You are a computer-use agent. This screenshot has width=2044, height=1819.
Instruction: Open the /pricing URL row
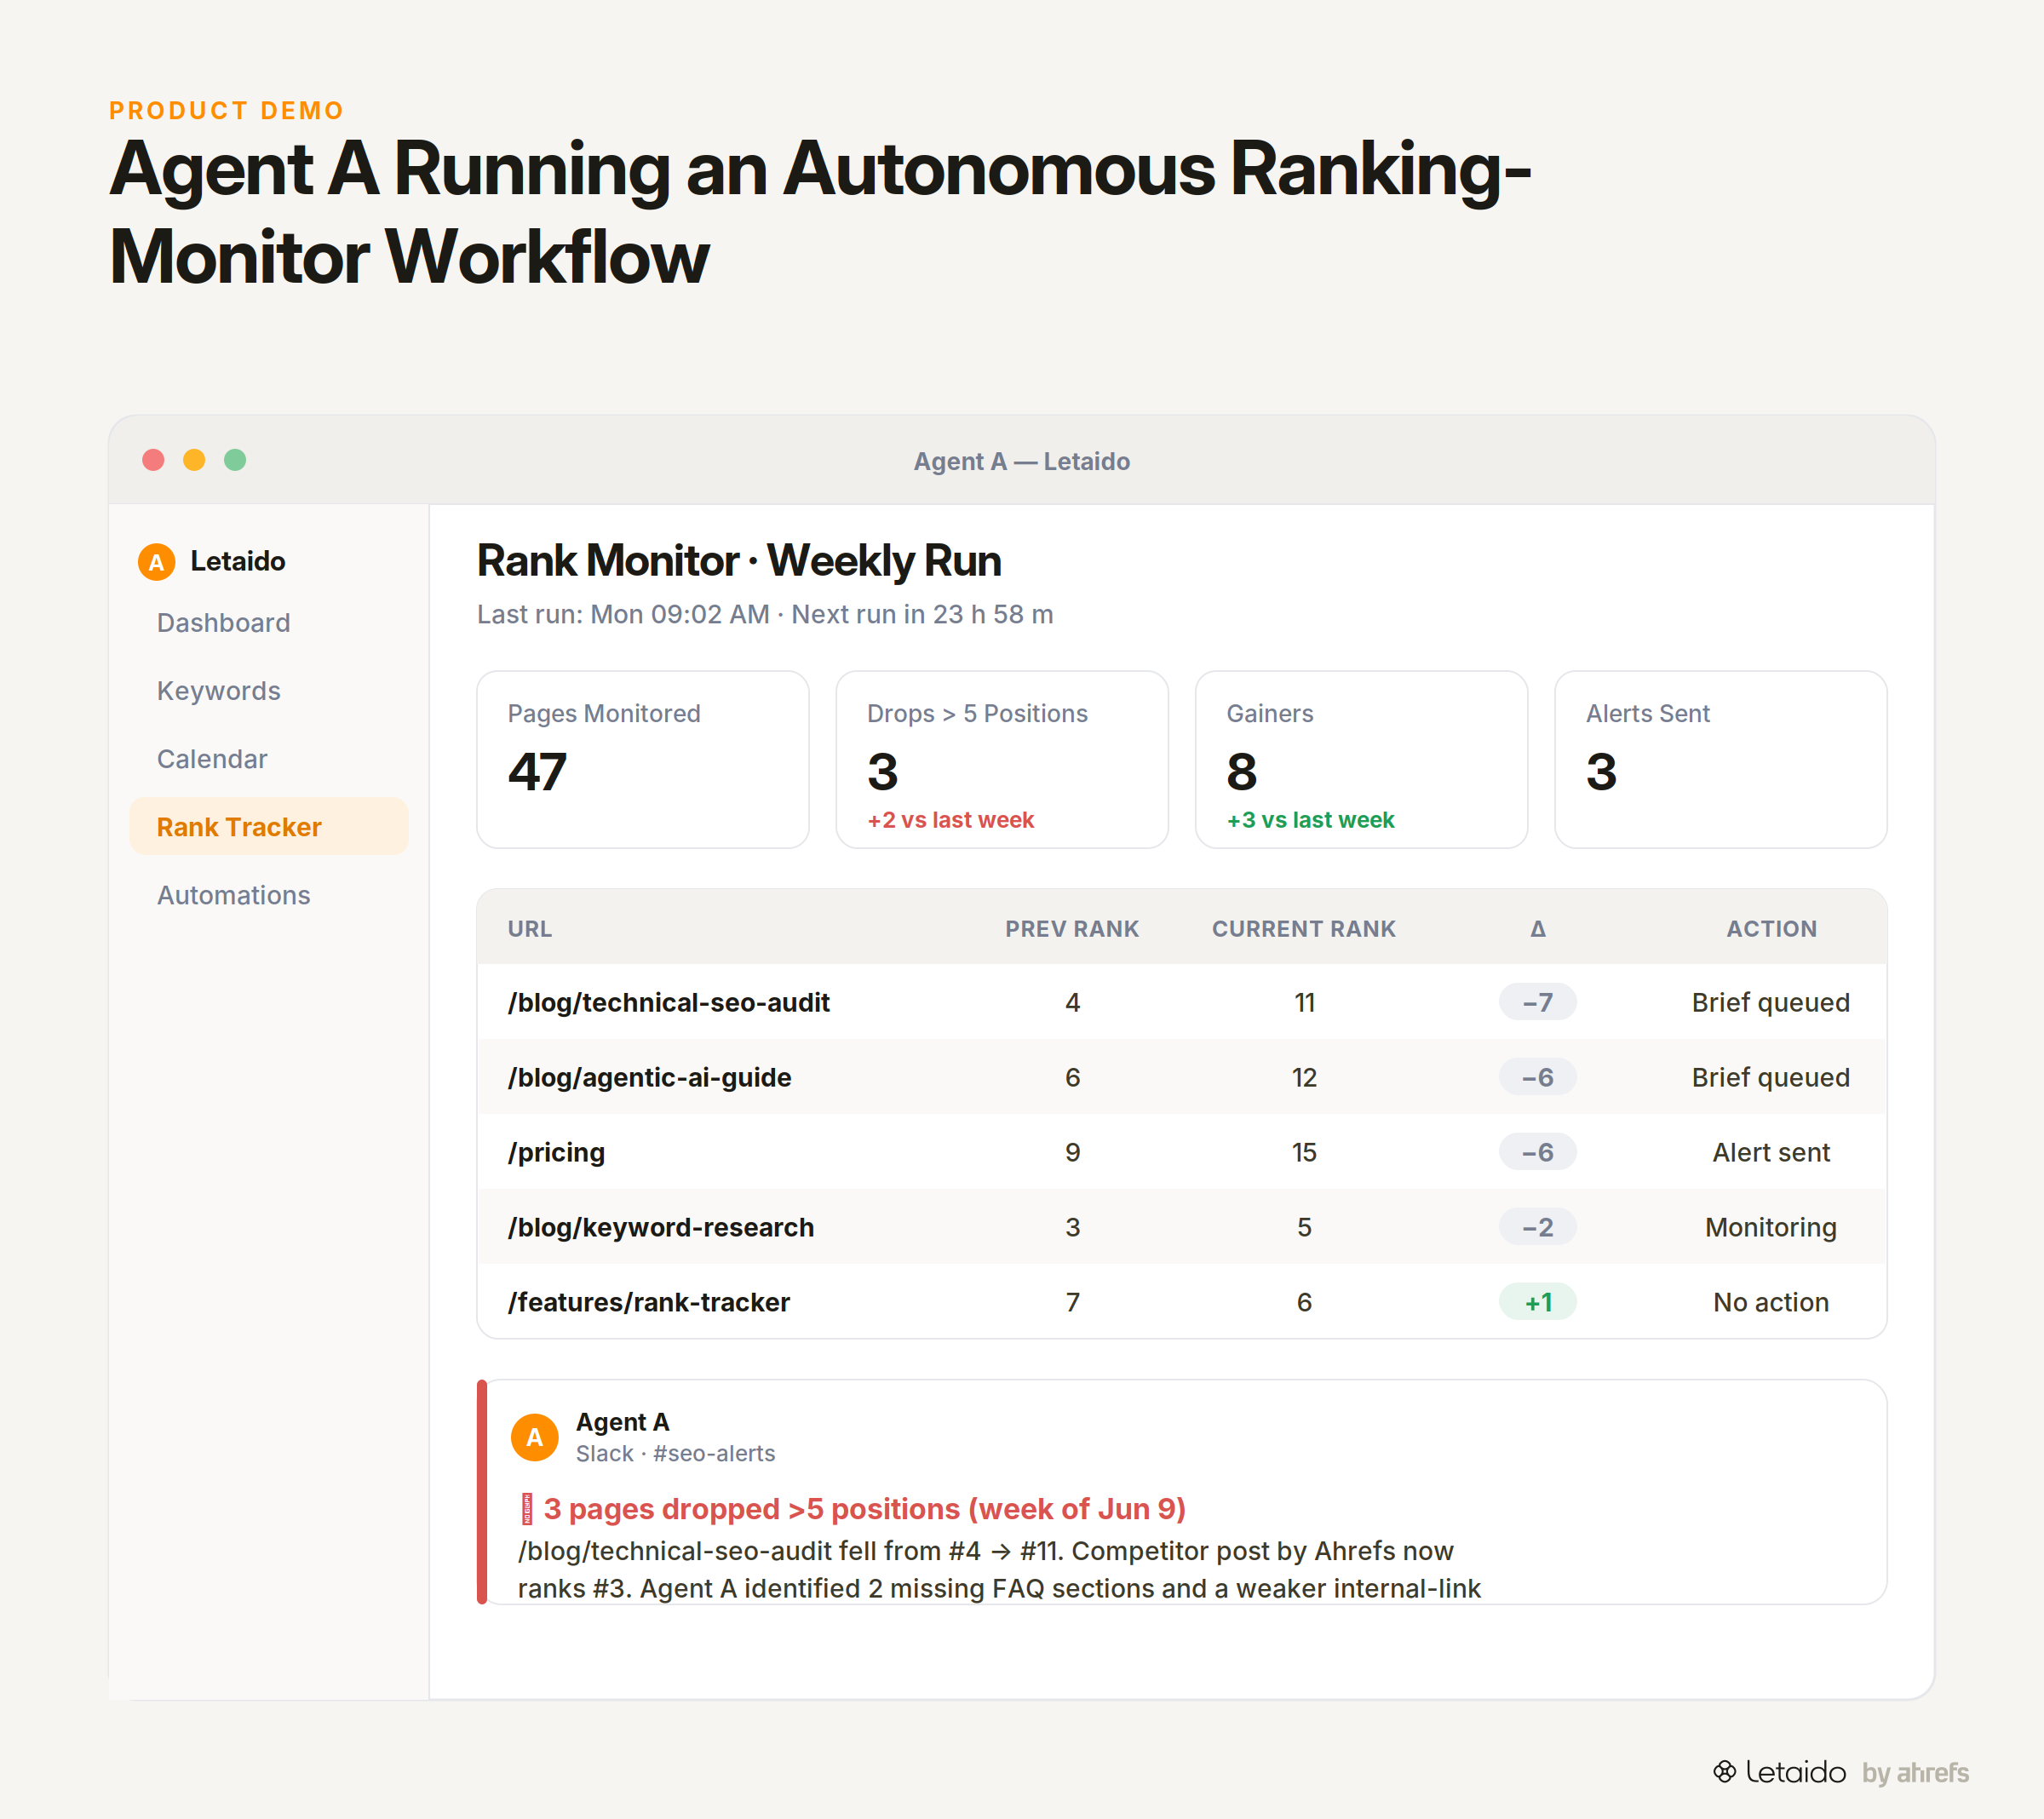[1182, 1152]
